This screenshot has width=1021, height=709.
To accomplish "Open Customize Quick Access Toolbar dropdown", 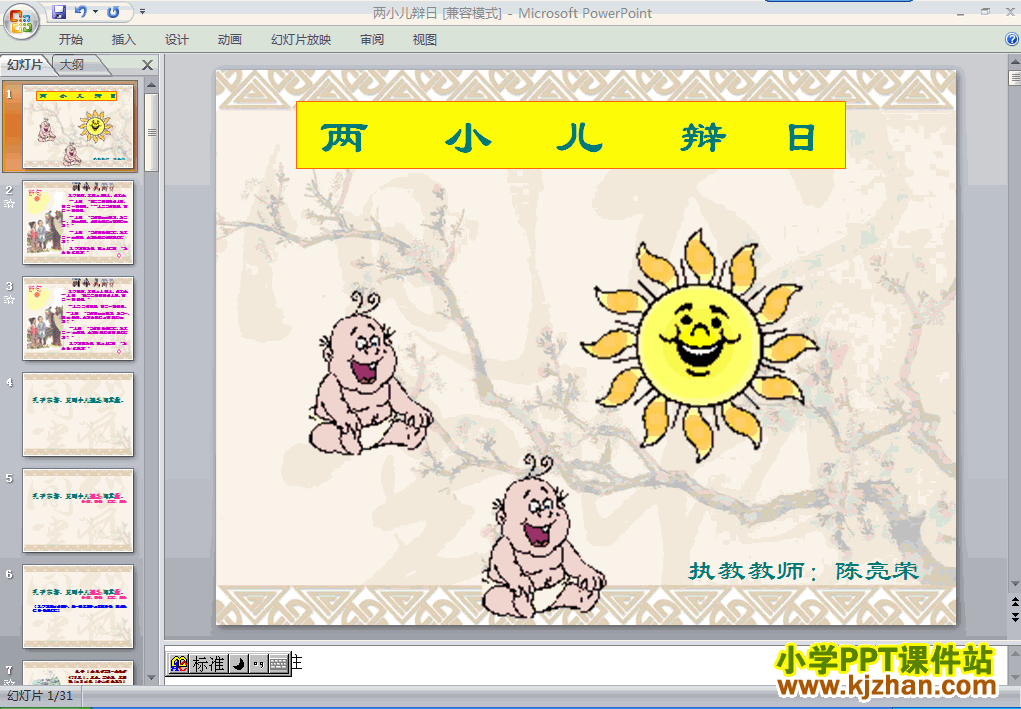I will point(143,12).
